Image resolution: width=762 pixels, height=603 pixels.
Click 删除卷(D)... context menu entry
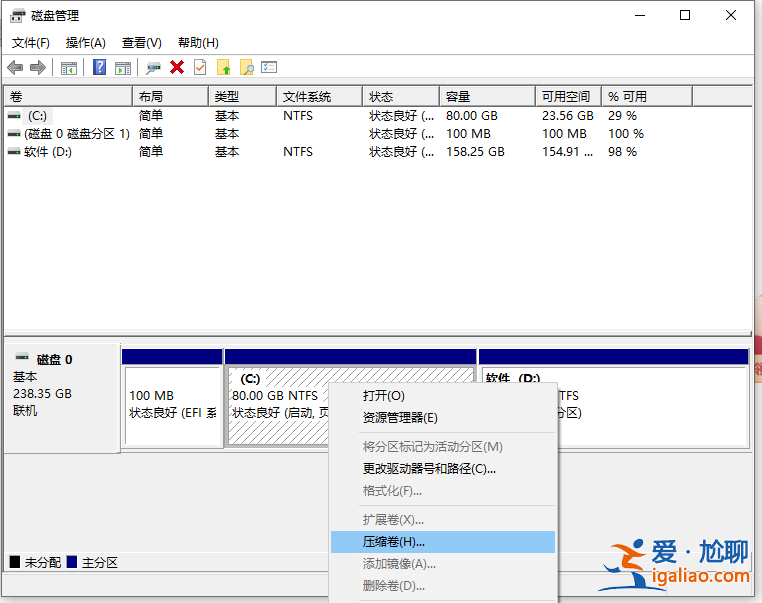point(443,586)
